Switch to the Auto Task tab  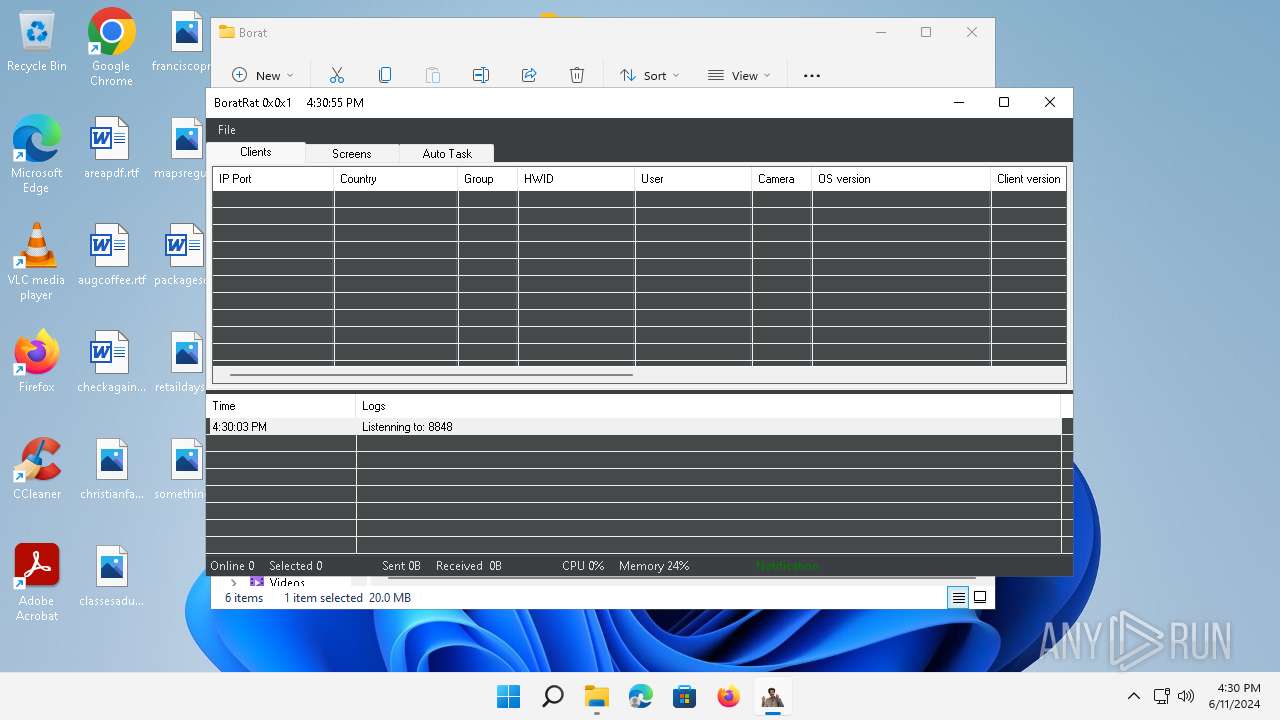[x=447, y=154]
